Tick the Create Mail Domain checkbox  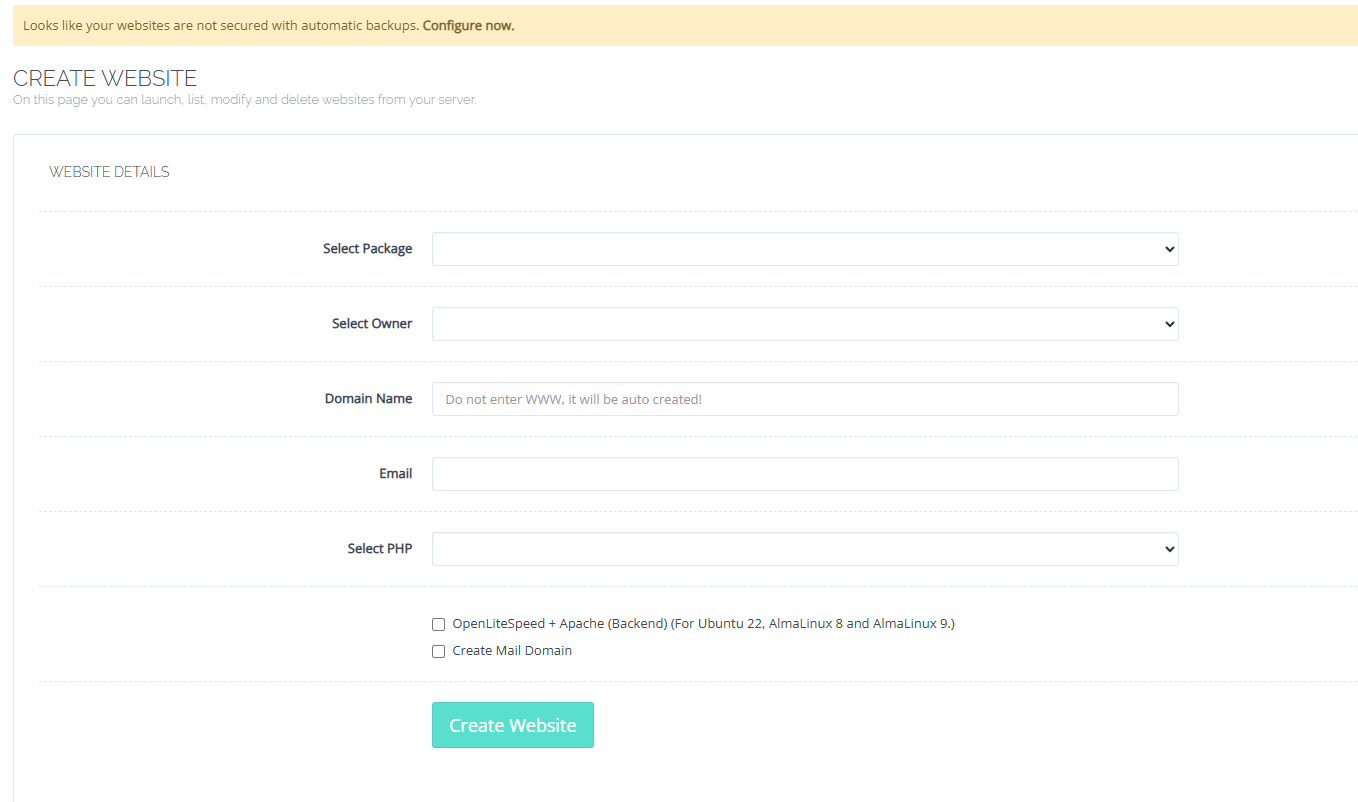click(x=439, y=651)
